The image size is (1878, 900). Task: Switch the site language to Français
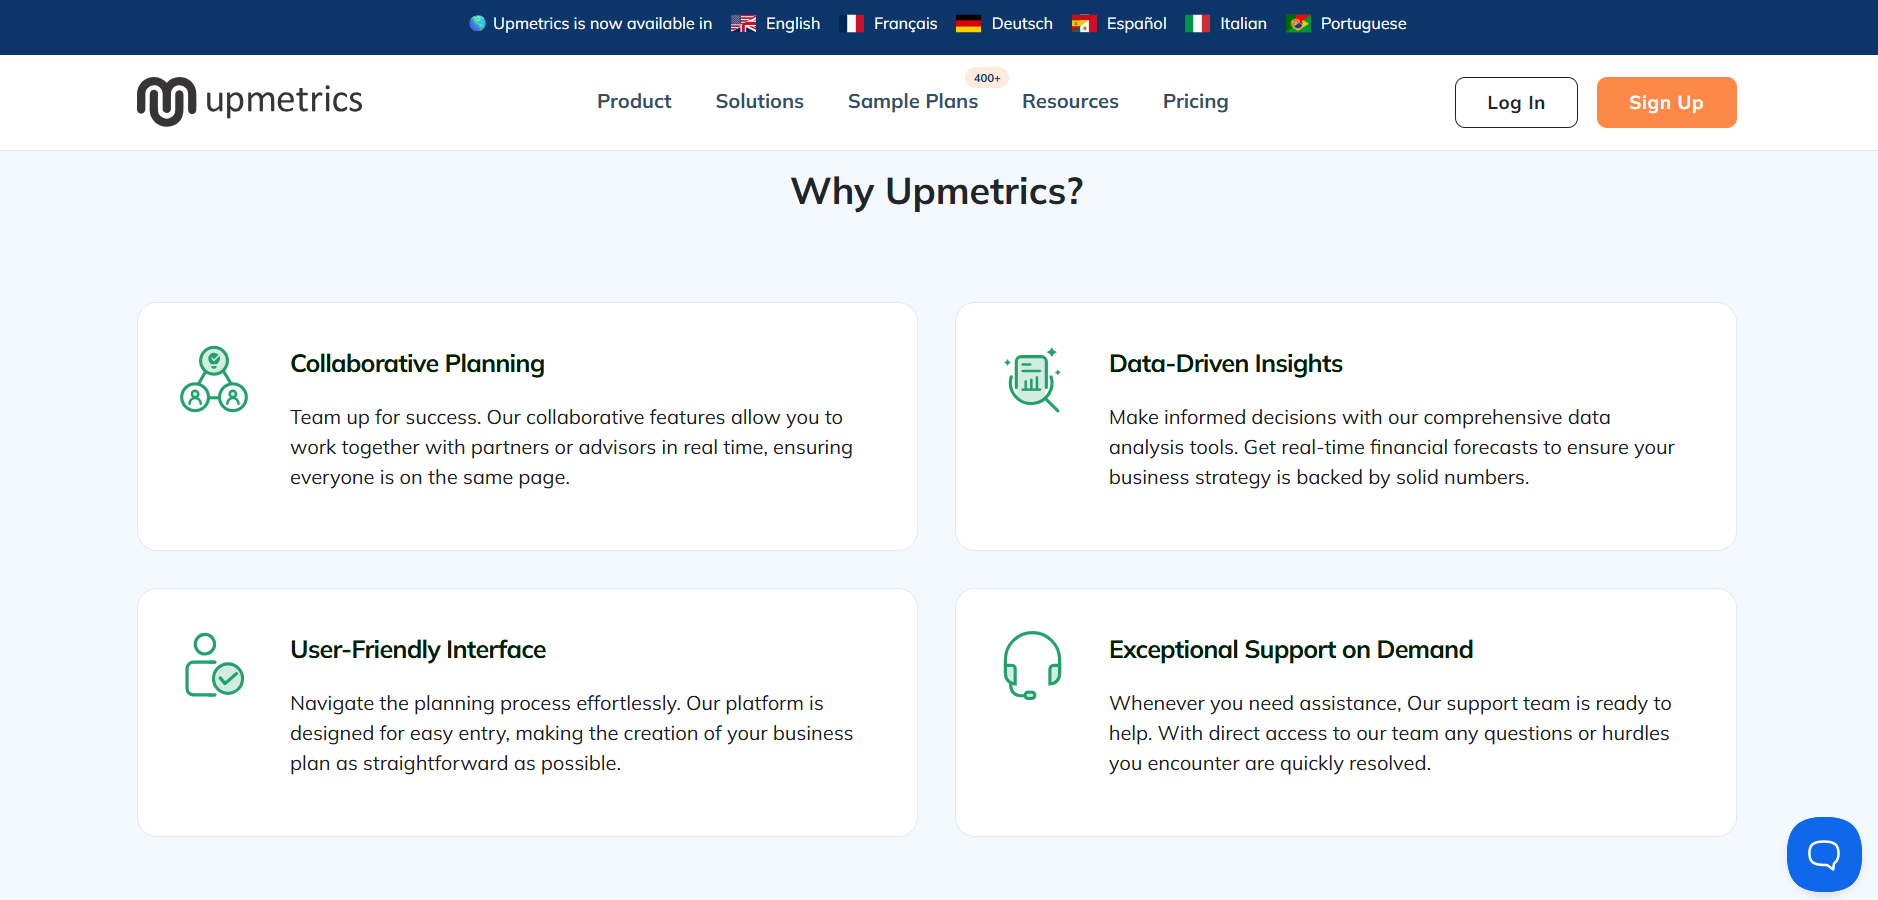[x=906, y=24]
